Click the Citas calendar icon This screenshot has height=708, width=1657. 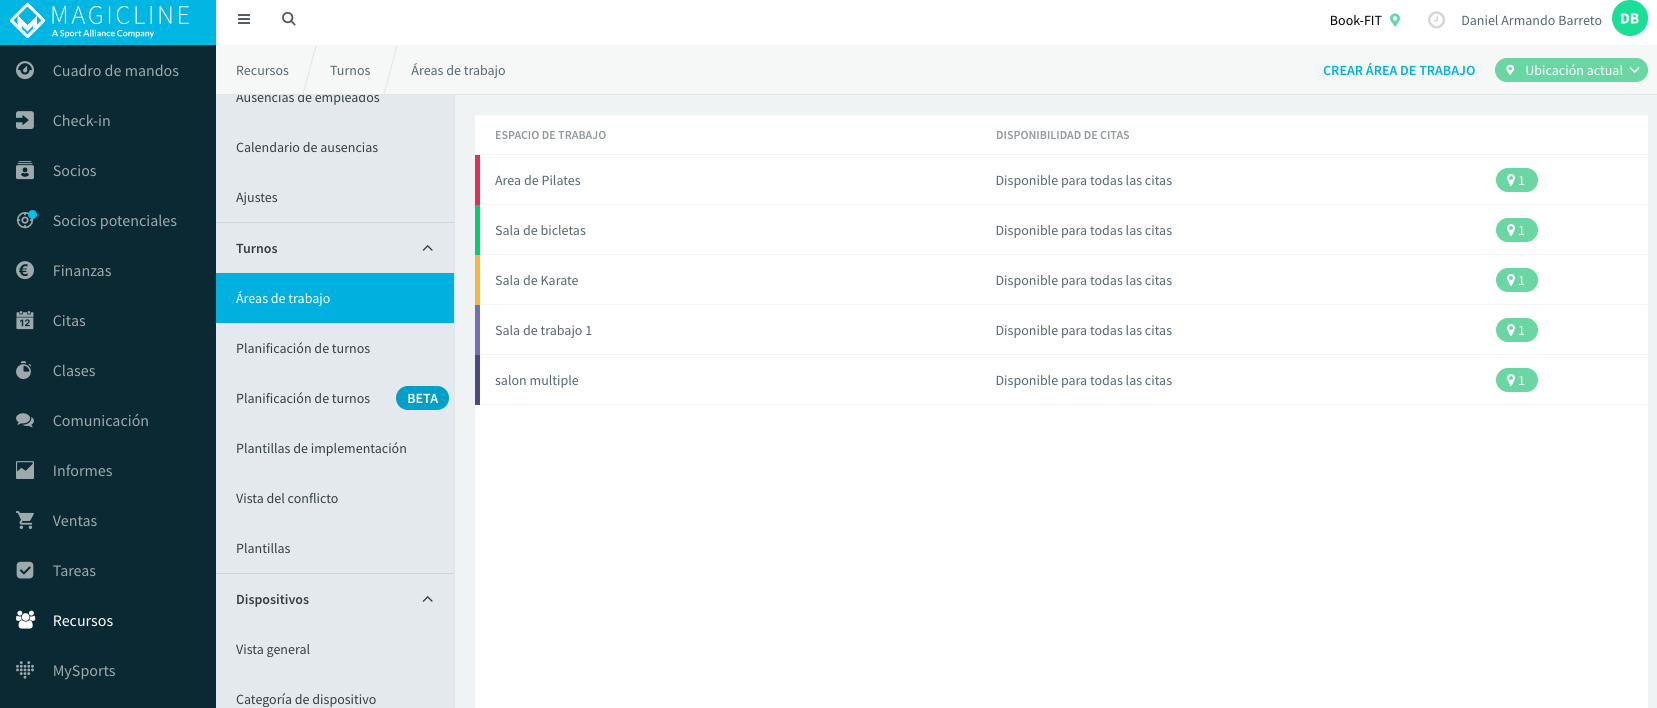click(x=25, y=320)
